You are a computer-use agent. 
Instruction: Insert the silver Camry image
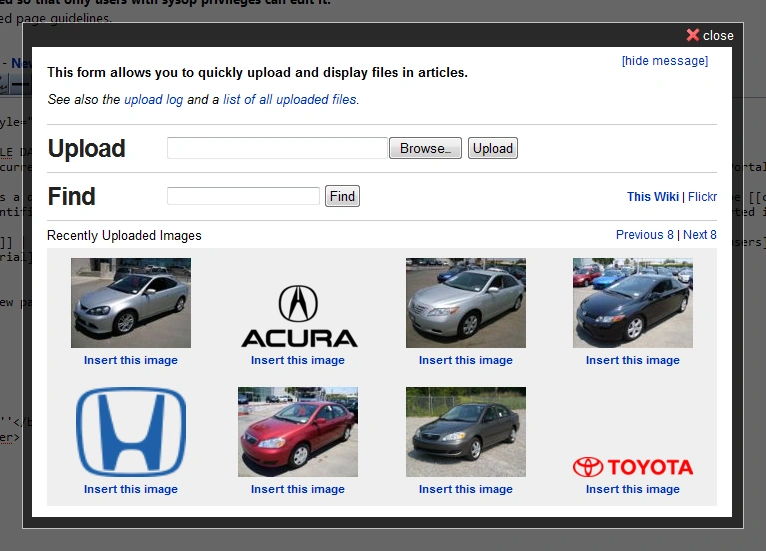466,360
